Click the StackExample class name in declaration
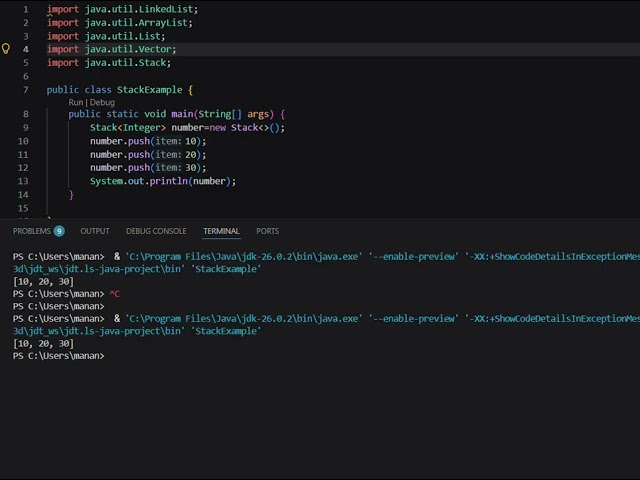The width and height of the screenshot is (640, 480). coord(149,90)
